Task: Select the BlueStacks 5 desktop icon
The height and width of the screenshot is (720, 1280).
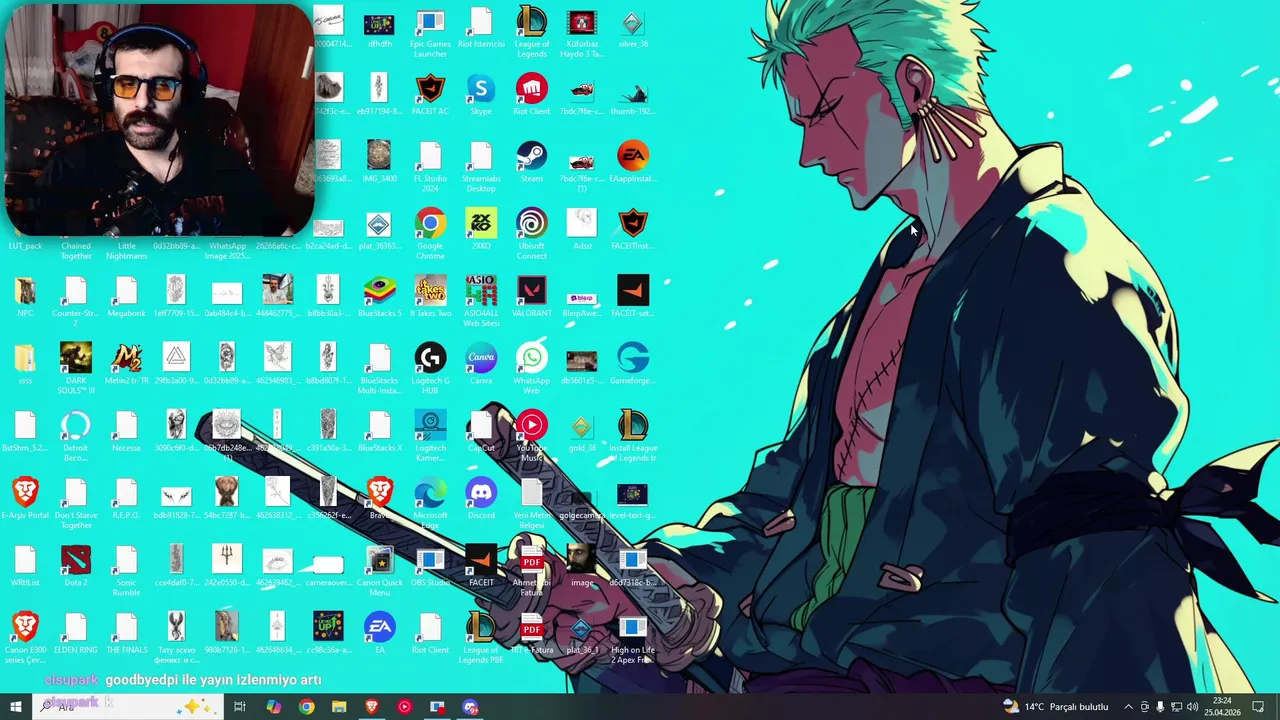Action: point(379,297)
